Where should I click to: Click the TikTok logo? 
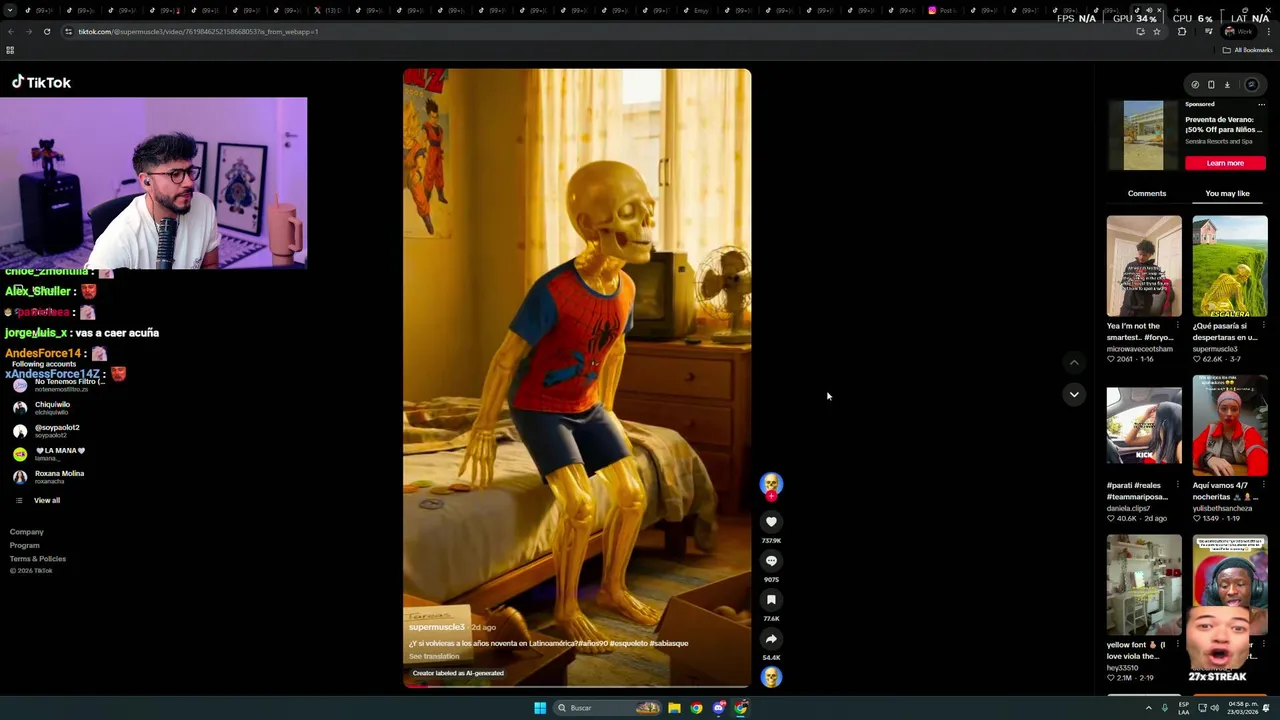pos(41,82)
